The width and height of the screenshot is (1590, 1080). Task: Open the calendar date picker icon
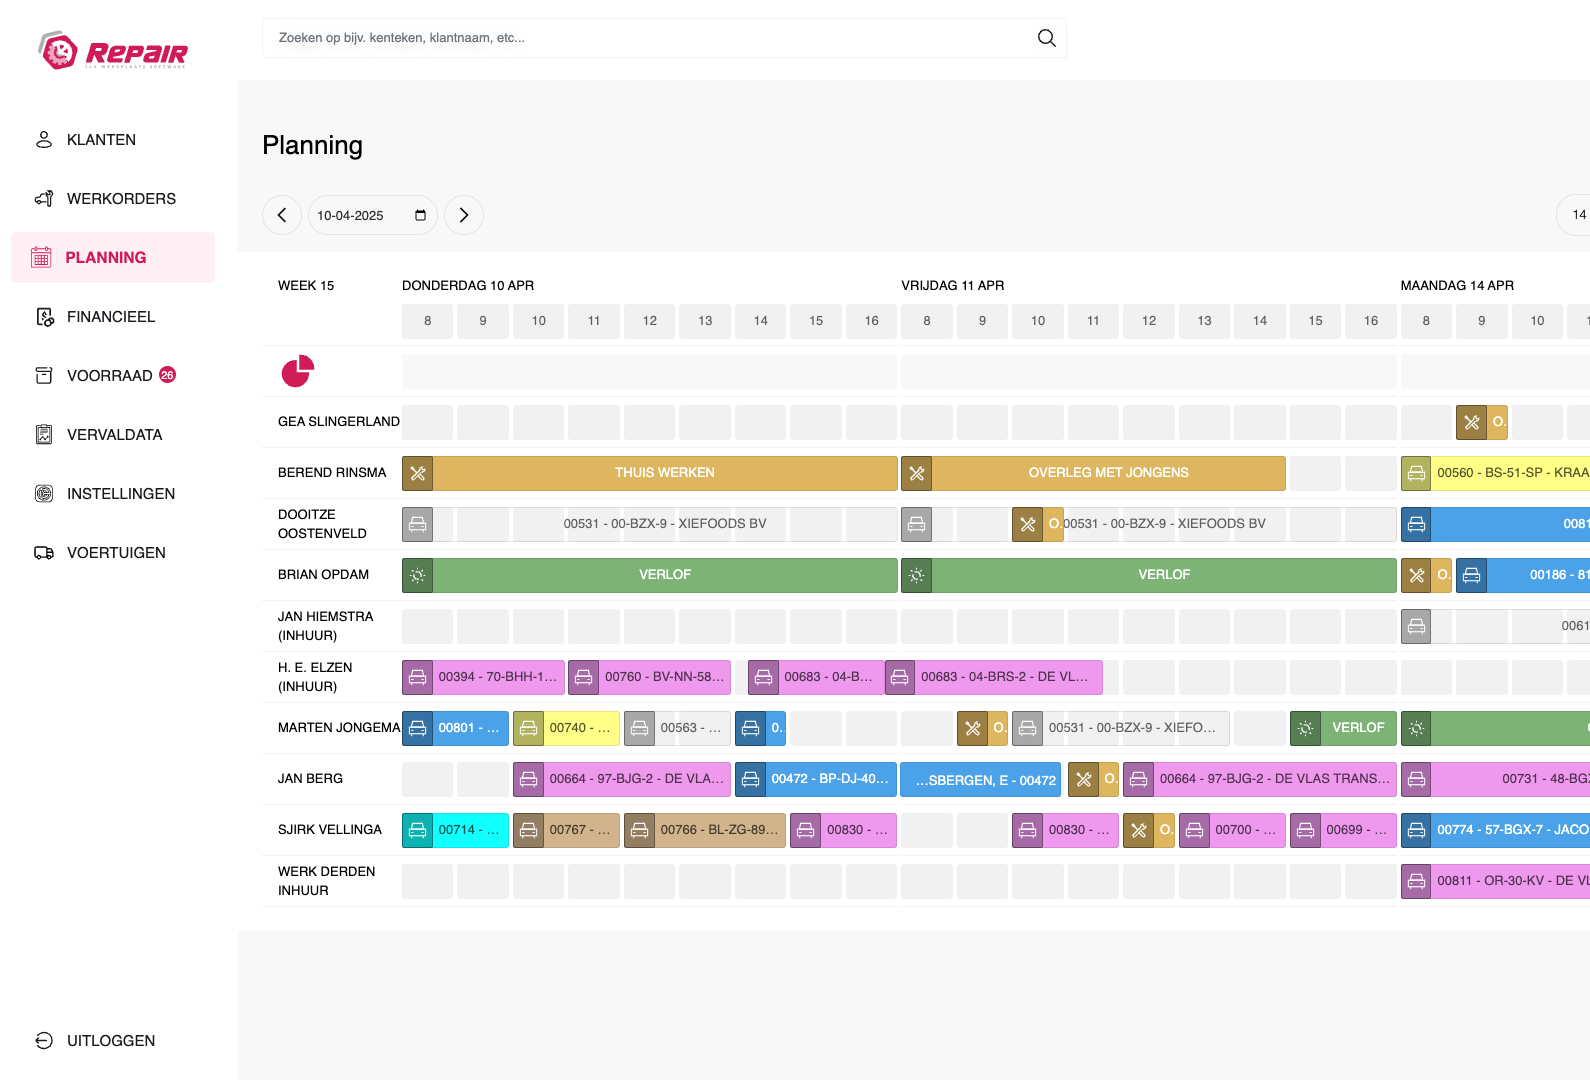tap(420, 215)
